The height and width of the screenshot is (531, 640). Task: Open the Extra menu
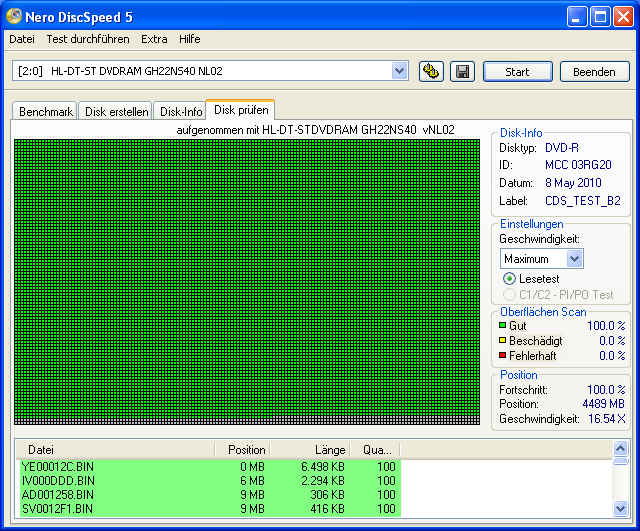coord(154,39)
